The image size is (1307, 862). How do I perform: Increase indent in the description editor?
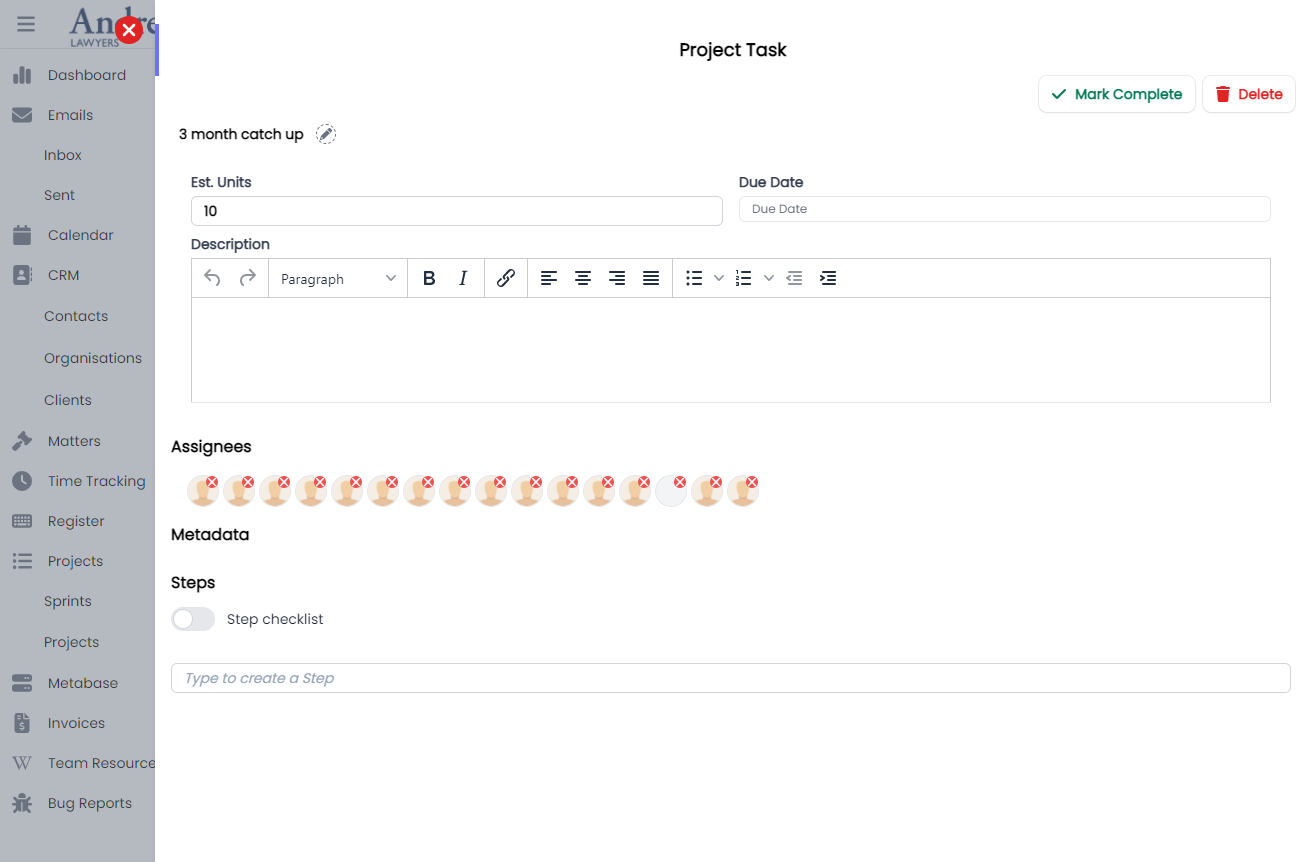[x=828, y=279]
